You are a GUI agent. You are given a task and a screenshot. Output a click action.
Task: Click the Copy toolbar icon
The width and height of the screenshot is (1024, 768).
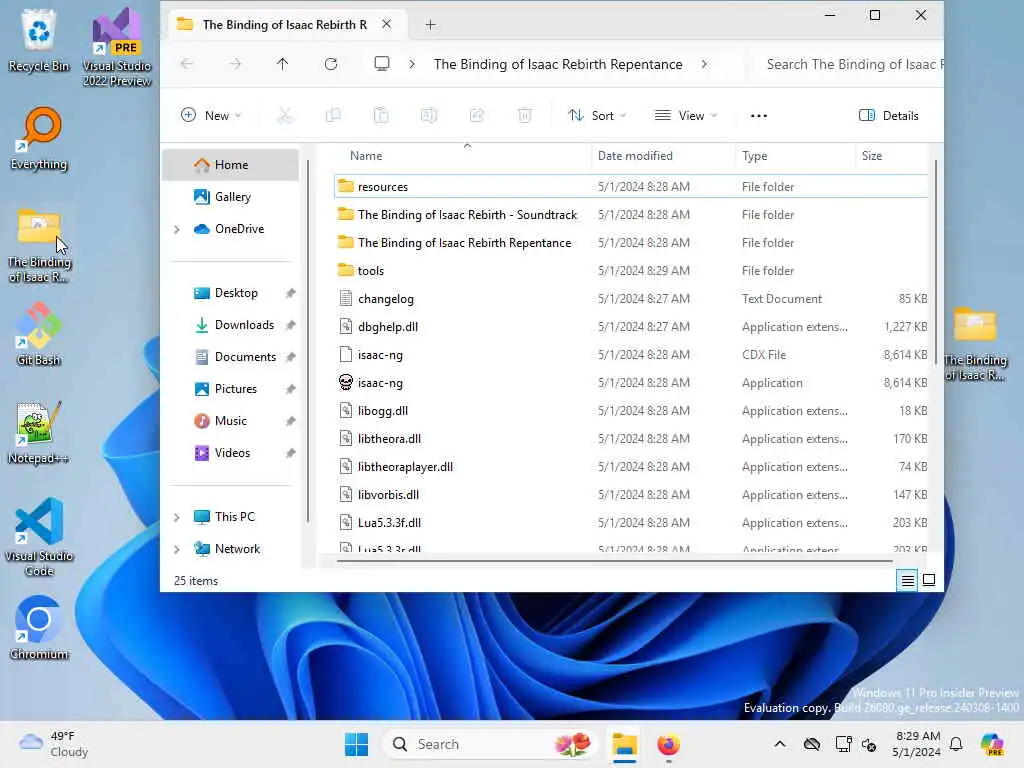tap(333, 116)
